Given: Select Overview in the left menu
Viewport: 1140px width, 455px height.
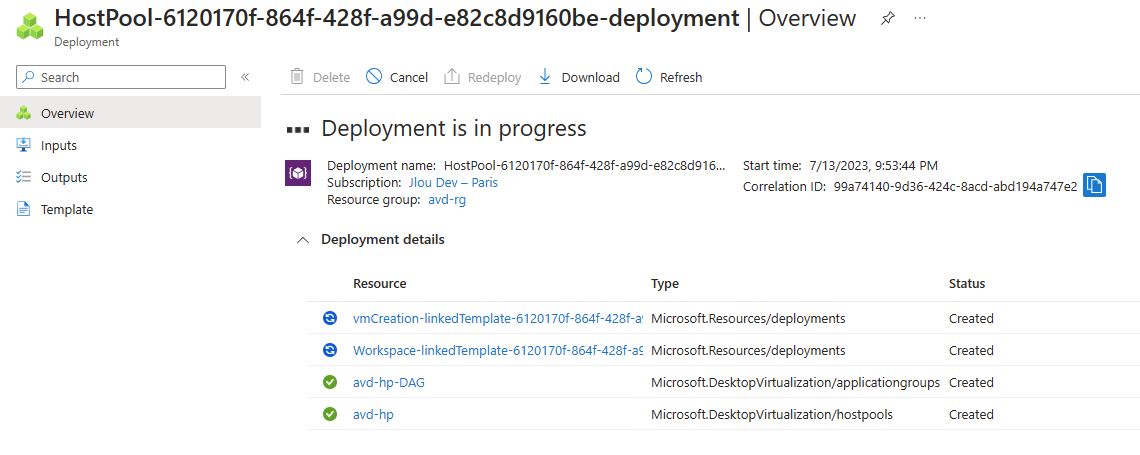Looking at the screenshot, I should pyautogui.click(x=130, y=113).
